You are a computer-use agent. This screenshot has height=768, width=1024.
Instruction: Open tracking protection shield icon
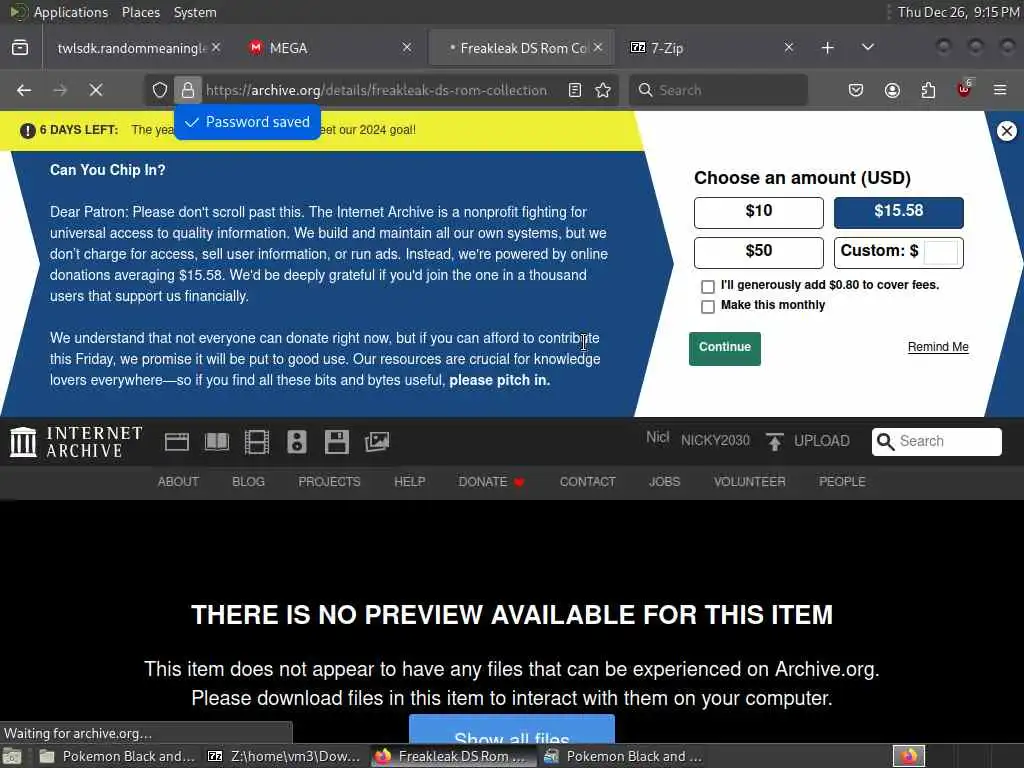pos(160,90)
